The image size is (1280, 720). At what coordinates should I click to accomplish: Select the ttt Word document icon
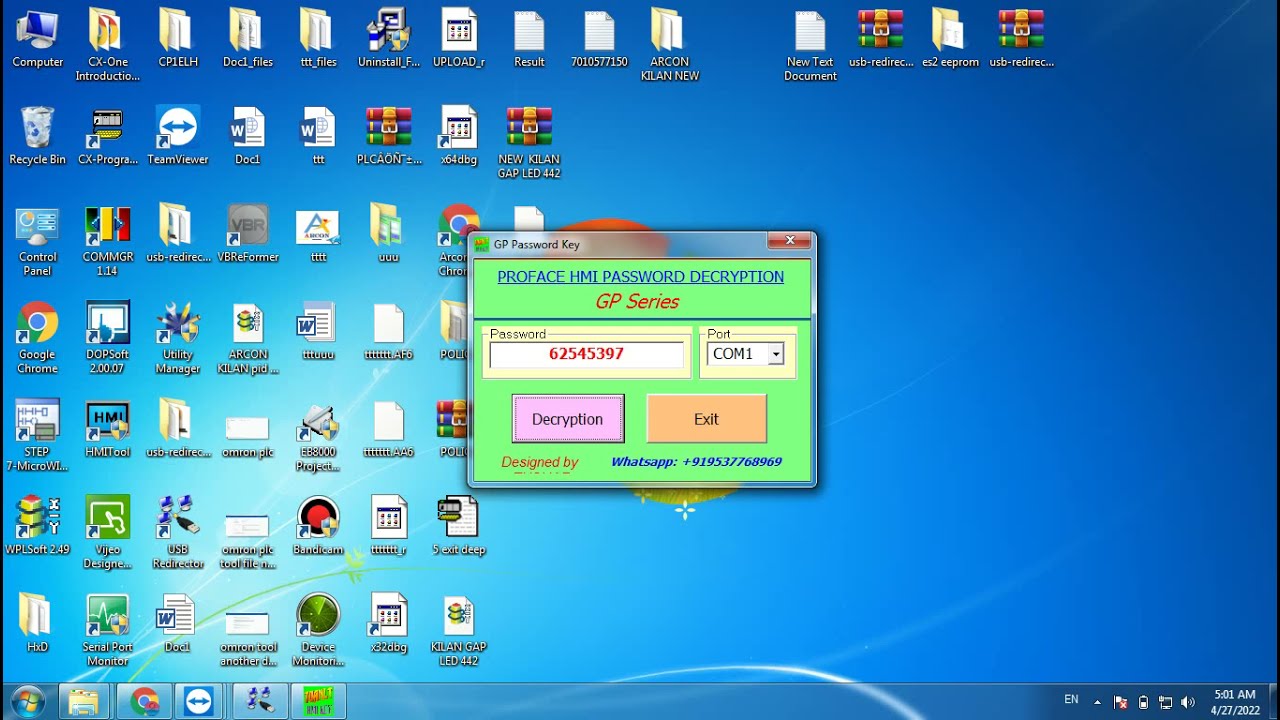pos(318,136)
